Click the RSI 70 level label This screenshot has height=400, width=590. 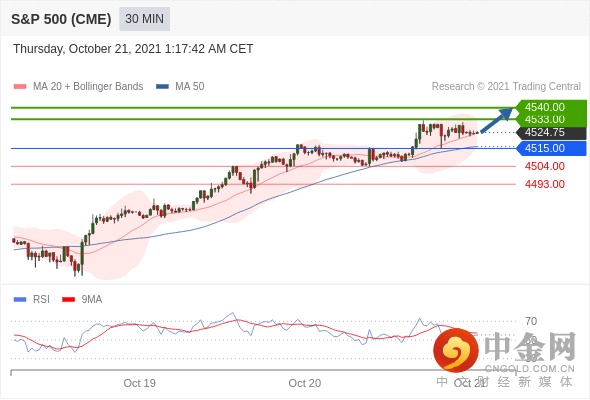tap(531, 321)
